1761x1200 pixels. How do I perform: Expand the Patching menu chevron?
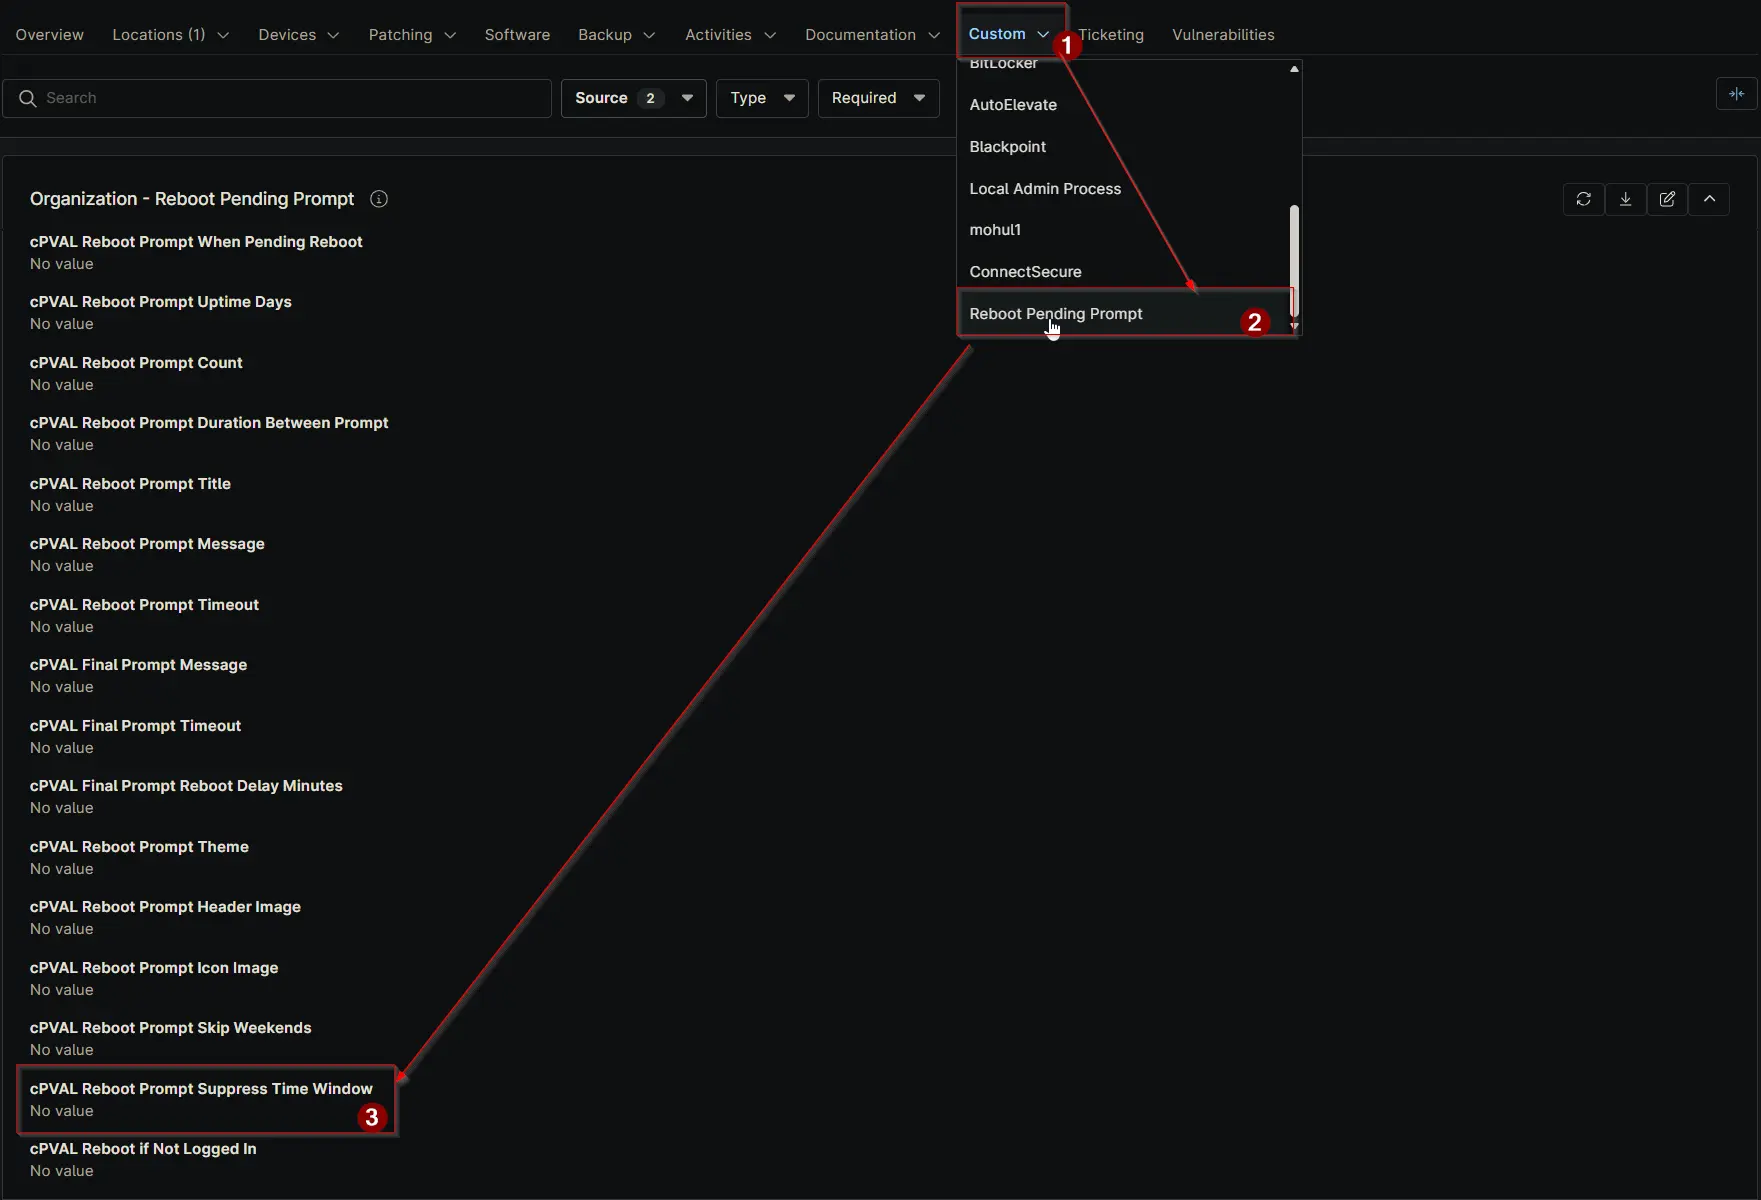pyautogui.click(x=450, y=35)
